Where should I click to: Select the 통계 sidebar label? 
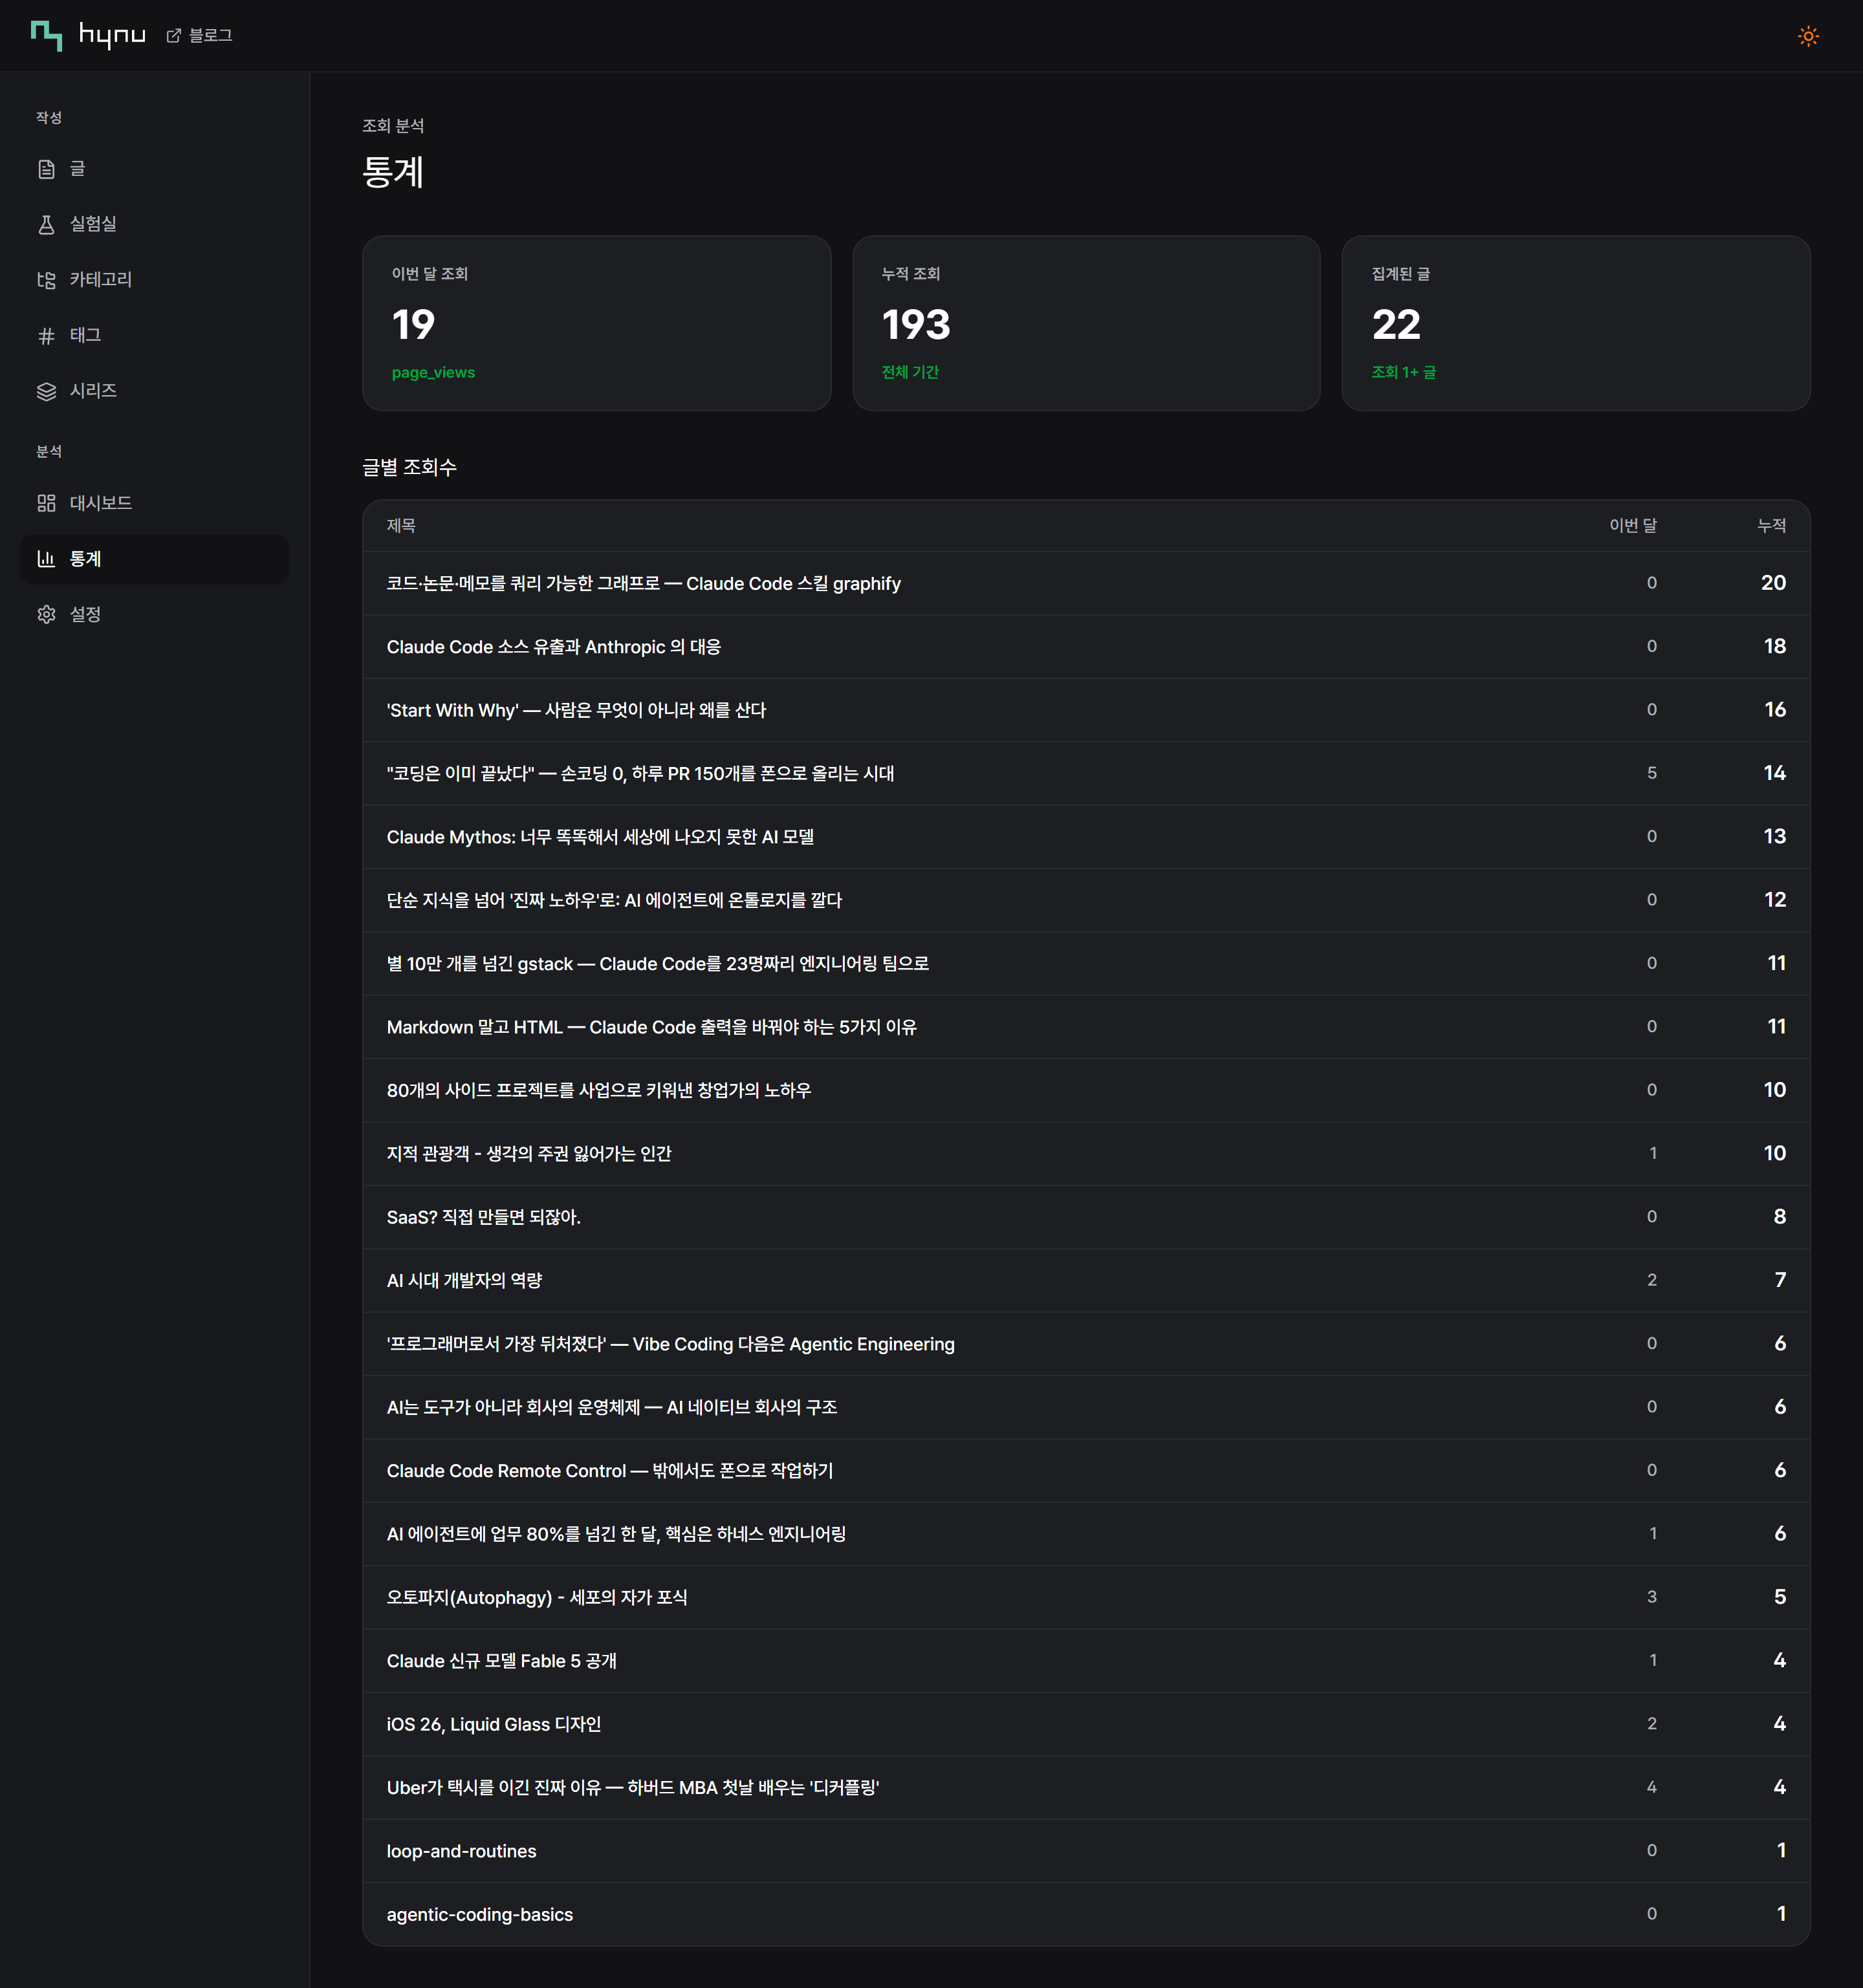pyautogui.click(x=85, y=559)
